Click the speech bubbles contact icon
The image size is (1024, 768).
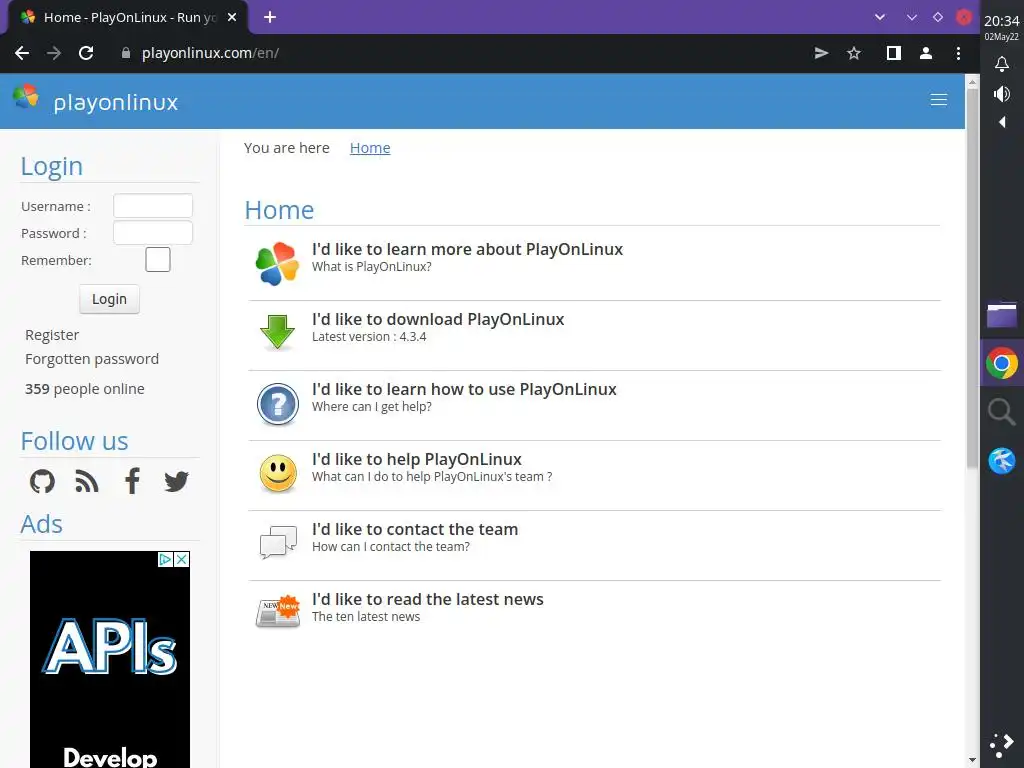(278, 542)
